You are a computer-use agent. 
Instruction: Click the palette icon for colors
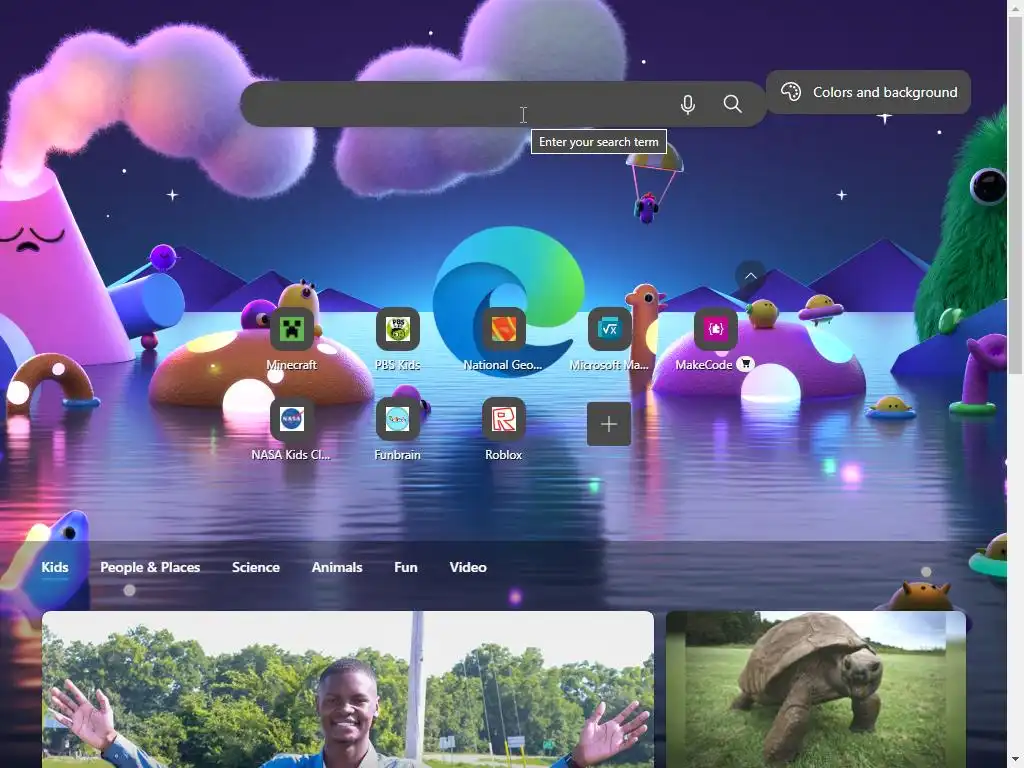[x=791, y=92]
